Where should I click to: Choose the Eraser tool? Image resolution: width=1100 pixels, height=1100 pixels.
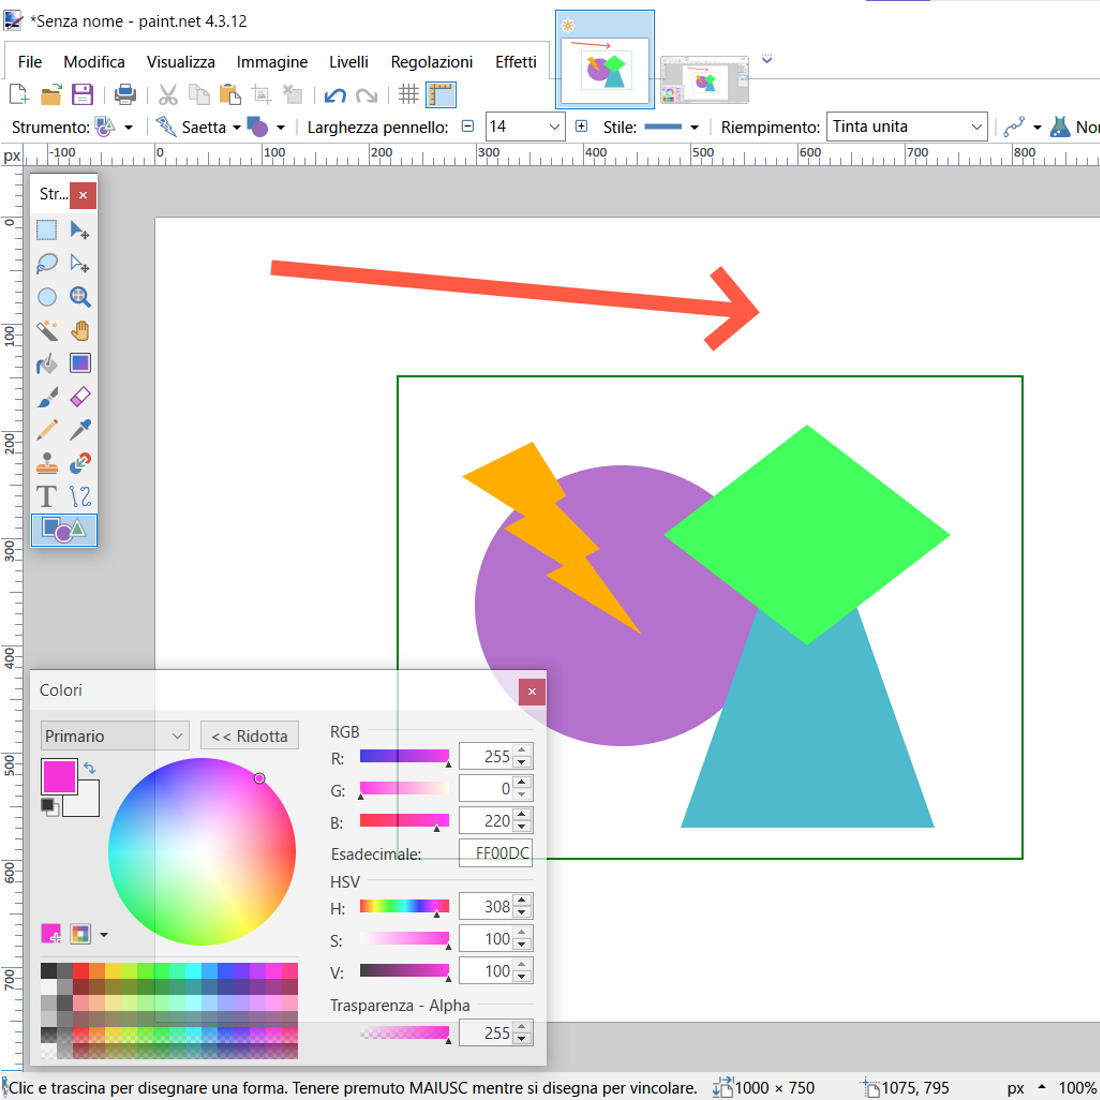pyautogui.click(x=81, y=396)
